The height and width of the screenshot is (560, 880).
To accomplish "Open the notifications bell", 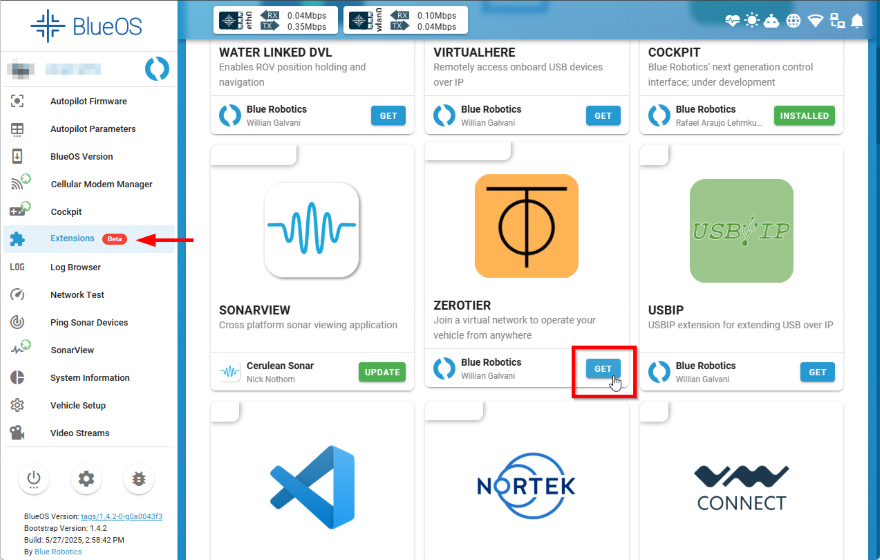I will [858, 21].
